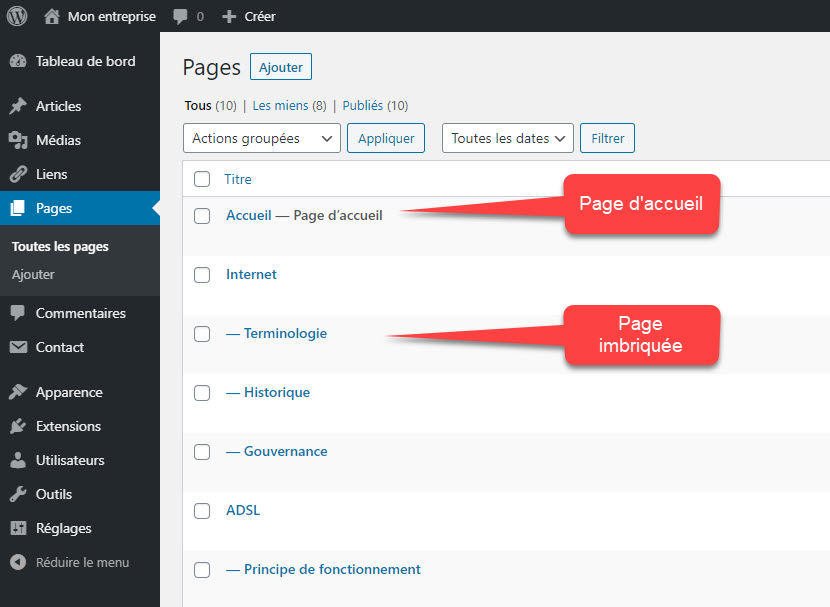
Task: Click the Réglages sliders icon
Action: 18,528
